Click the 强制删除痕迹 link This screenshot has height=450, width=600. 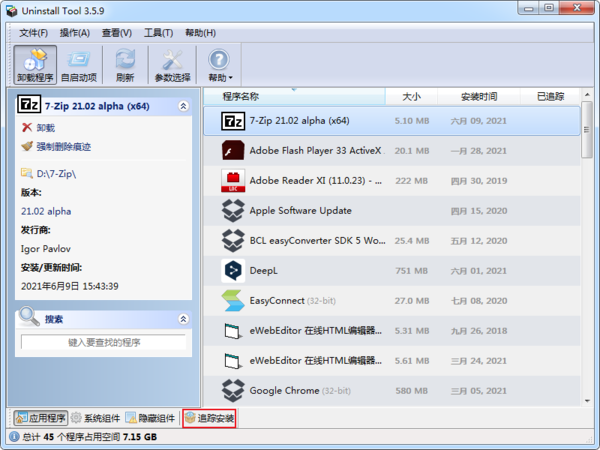tap(64, 147)
